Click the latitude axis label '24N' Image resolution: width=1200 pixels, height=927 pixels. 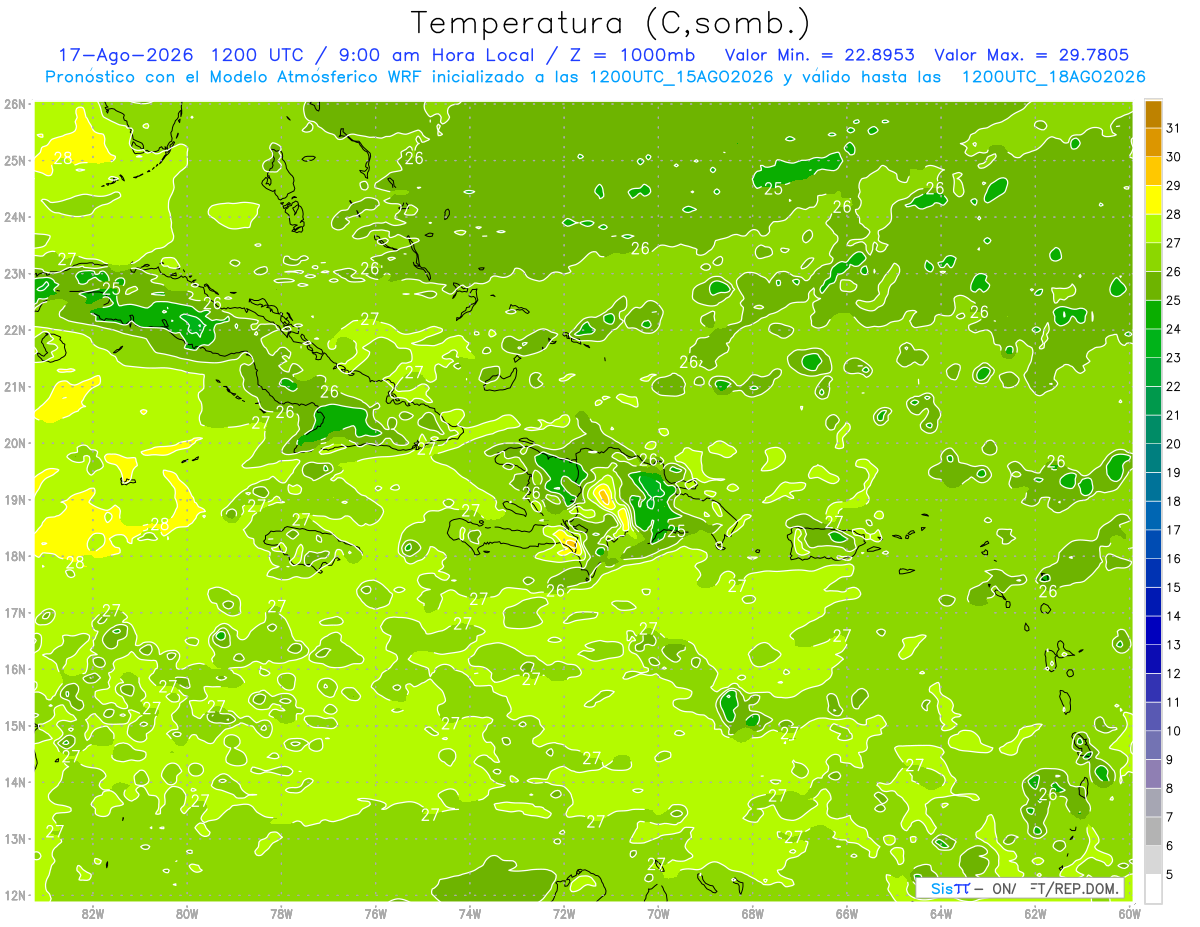point(15,217)
